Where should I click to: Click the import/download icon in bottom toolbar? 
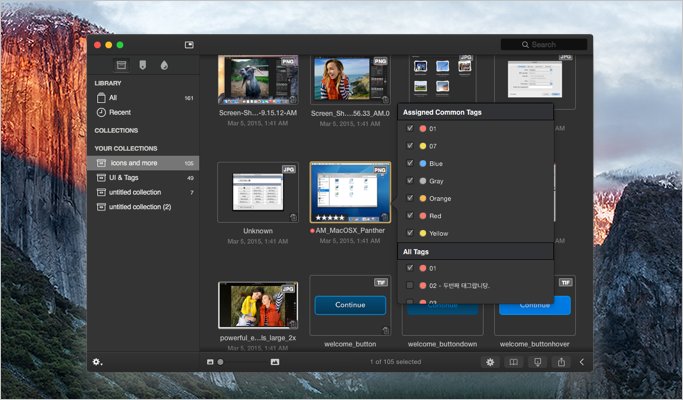click(x=538, y=362)
